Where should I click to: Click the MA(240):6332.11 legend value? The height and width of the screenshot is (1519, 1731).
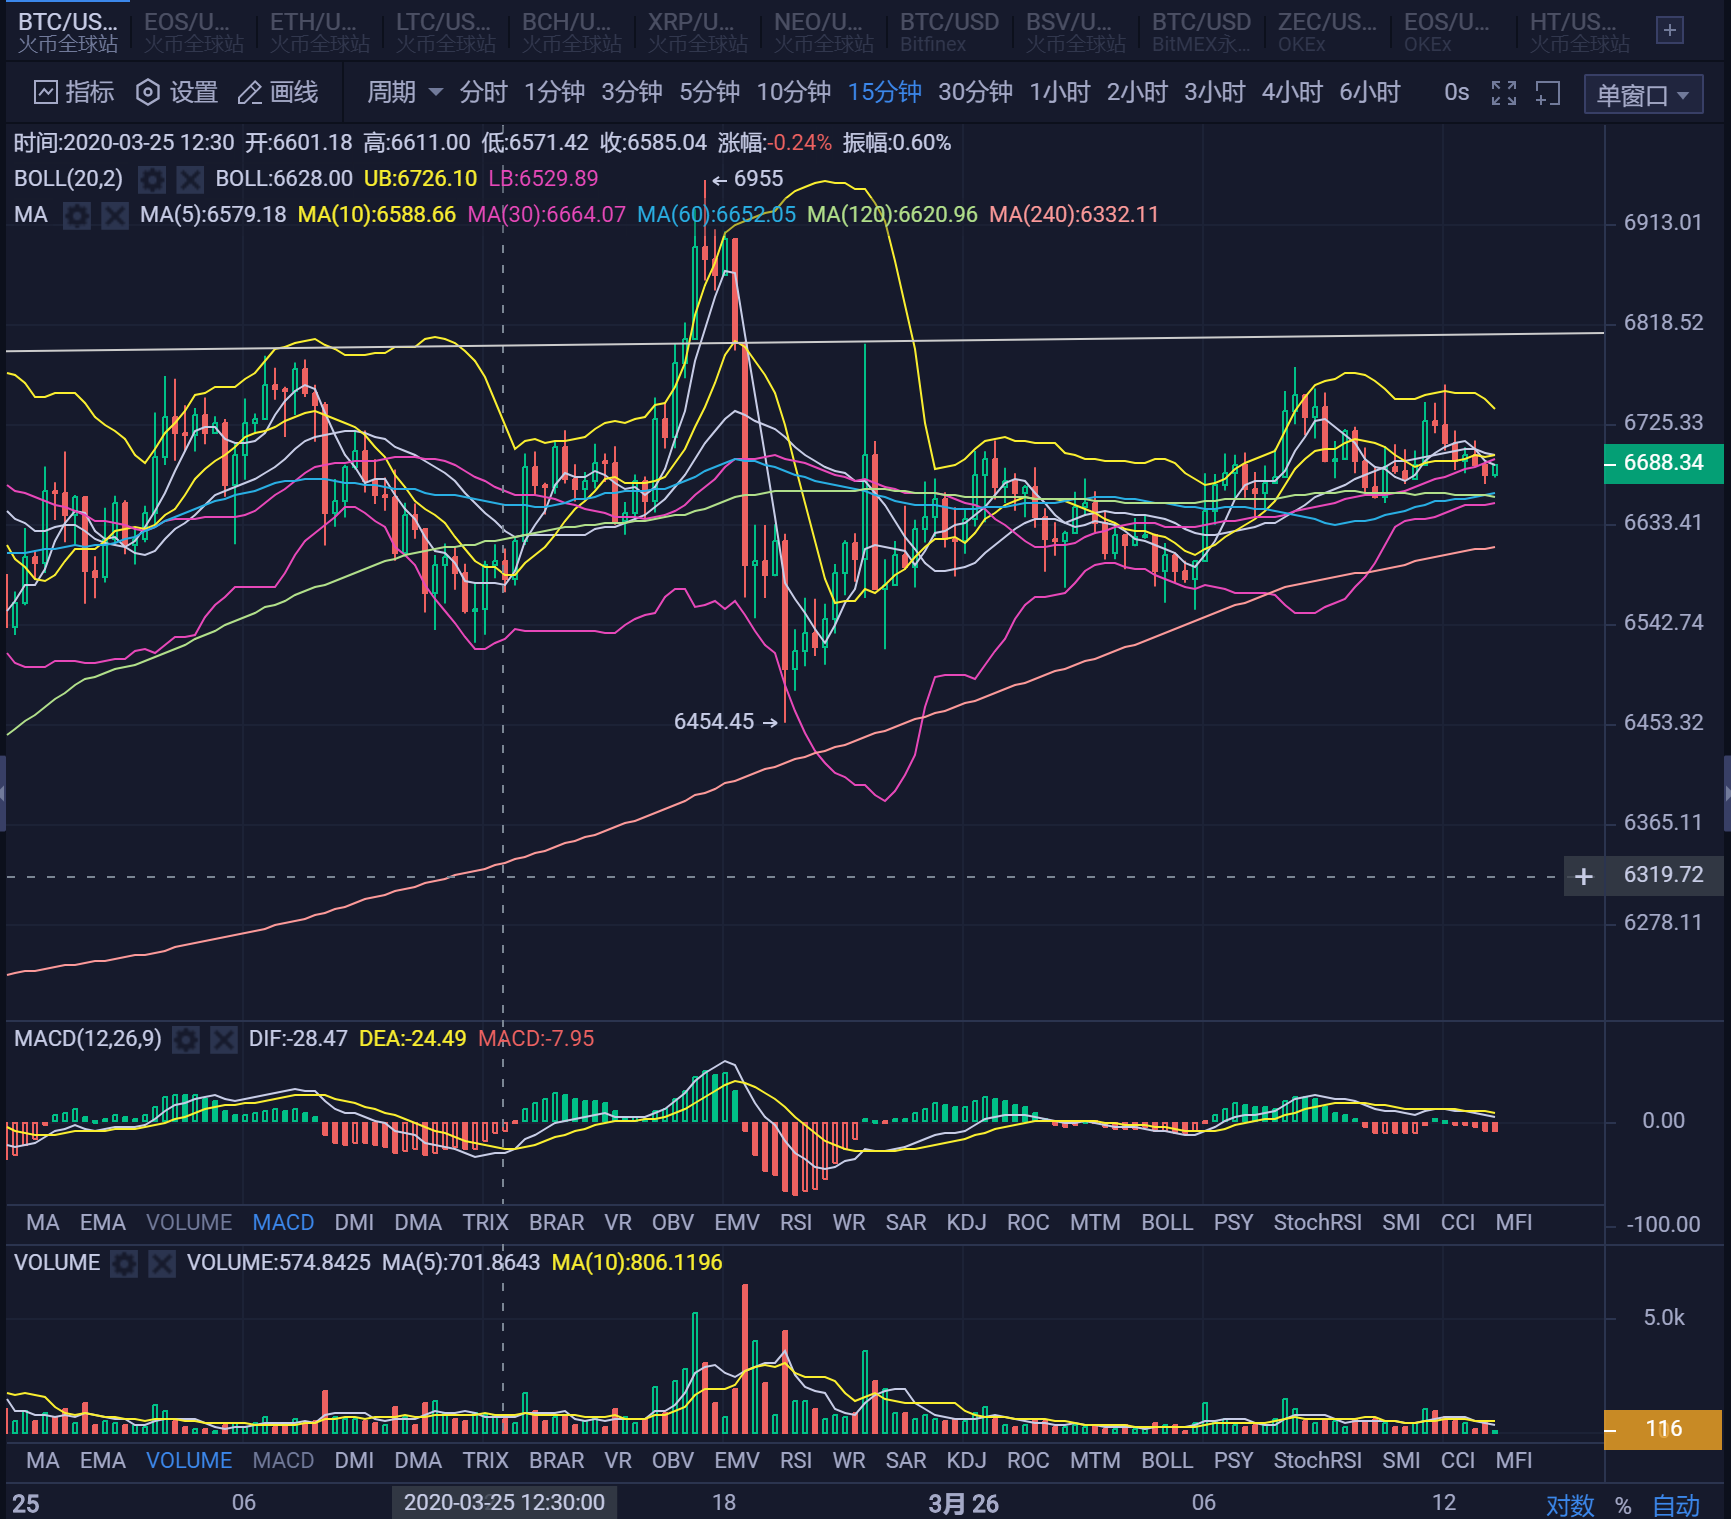tap(1074, 215)
